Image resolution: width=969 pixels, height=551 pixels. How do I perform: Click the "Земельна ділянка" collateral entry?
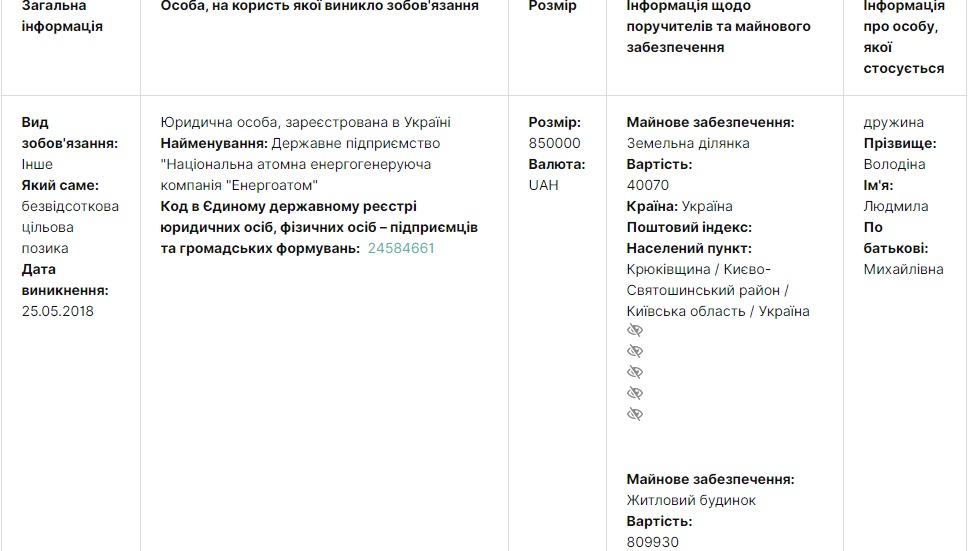click(688, 143)
